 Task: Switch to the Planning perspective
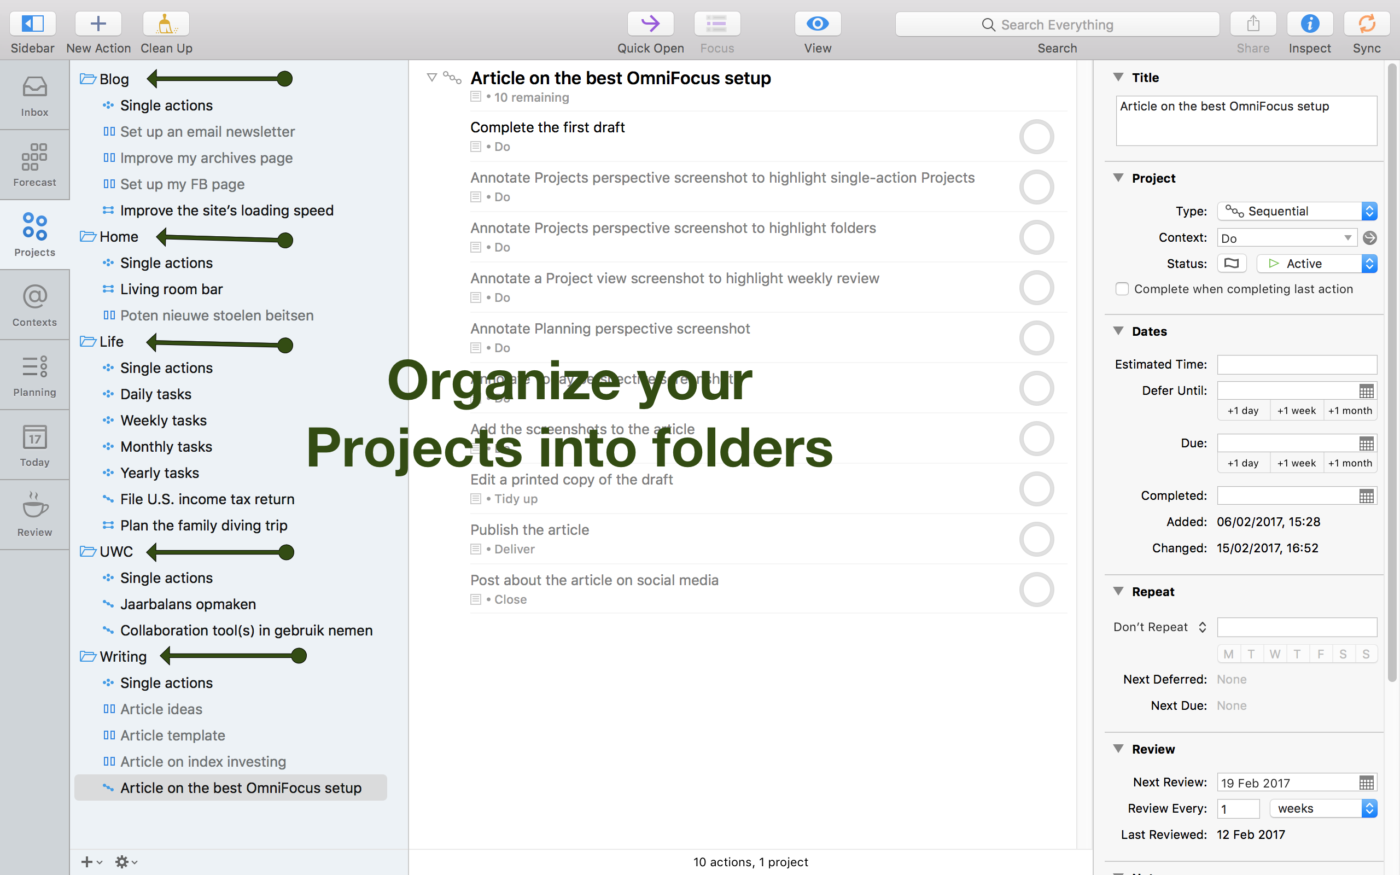[35, 375]
